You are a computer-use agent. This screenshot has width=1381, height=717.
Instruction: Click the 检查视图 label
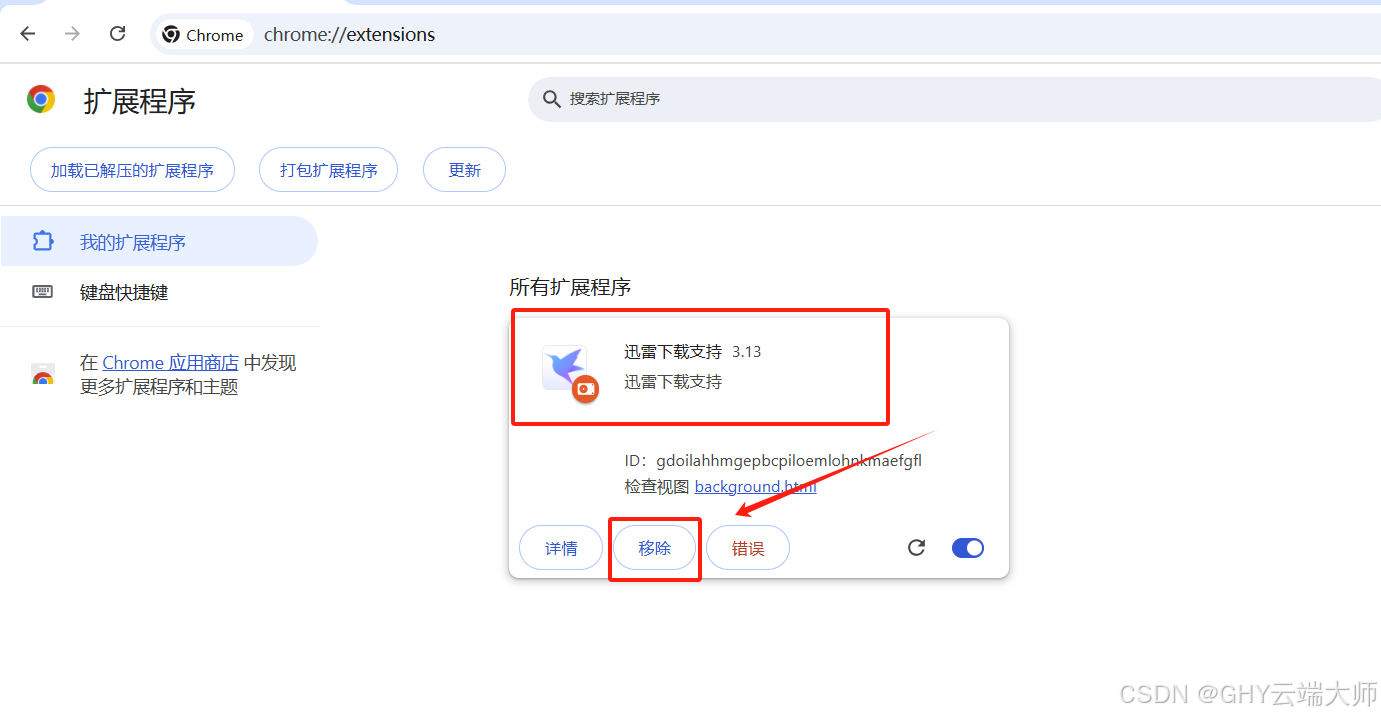pos(657,487)
